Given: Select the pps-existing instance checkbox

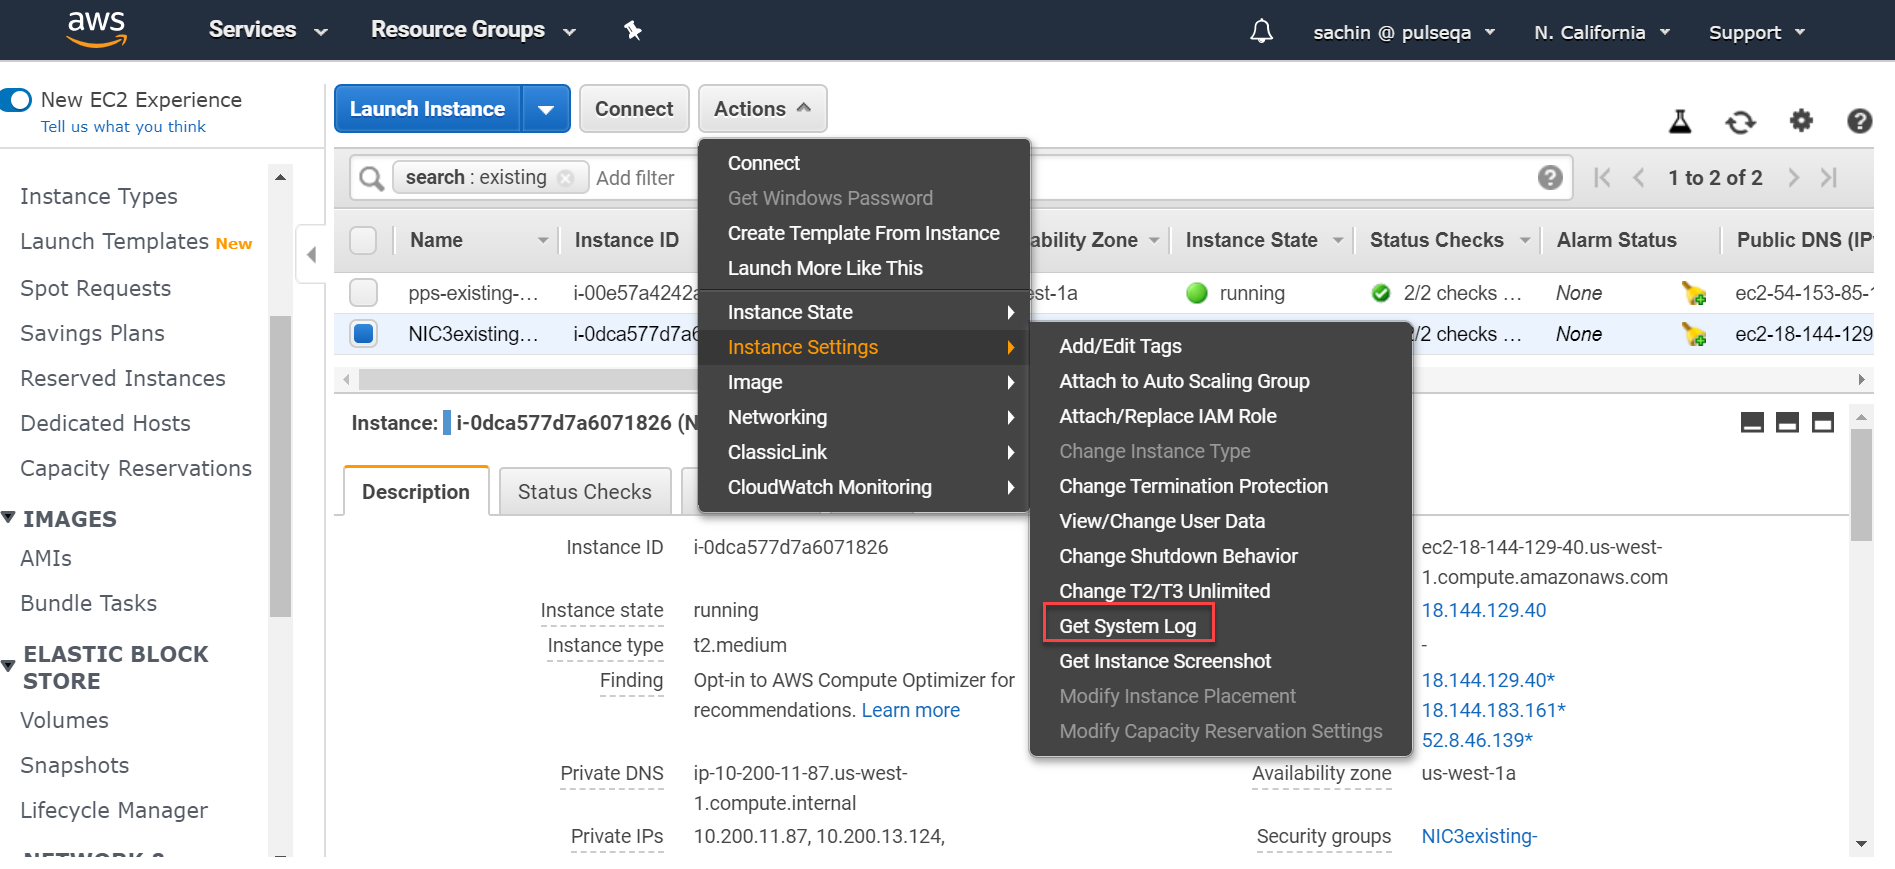Looking at the screenshot, I should pos(363,293).
